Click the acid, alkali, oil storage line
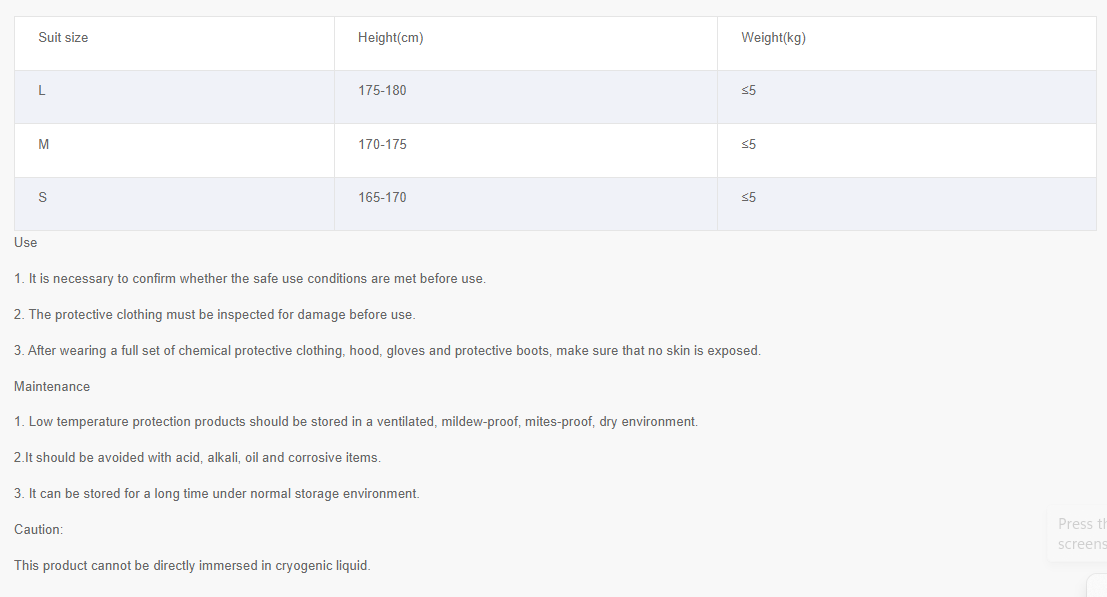The height and width of the screenshot is (597, 1107). point(197,458)
